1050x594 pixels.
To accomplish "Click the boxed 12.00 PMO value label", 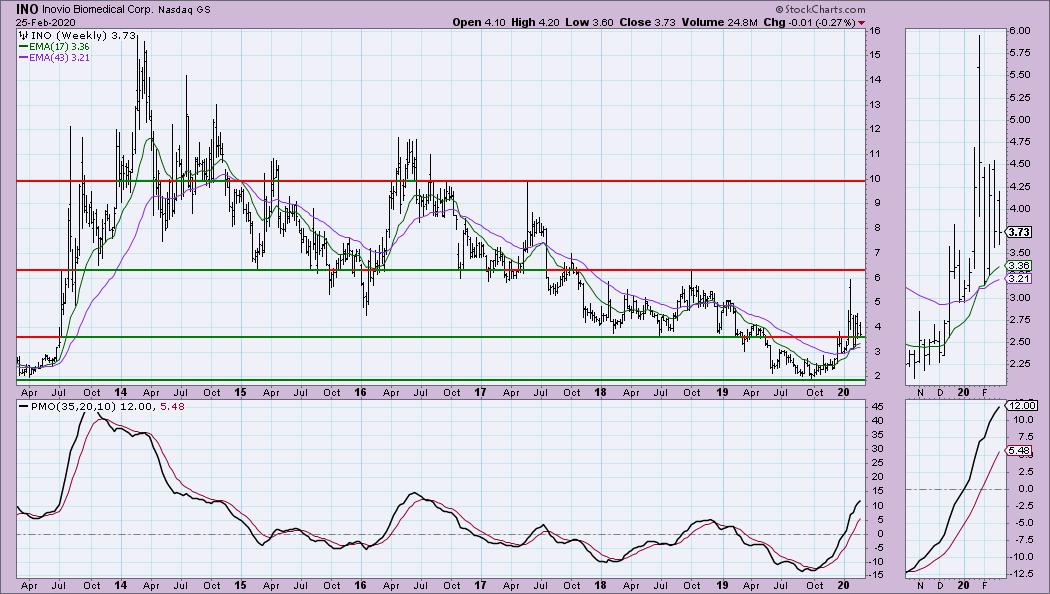I will (x=1021, y=405).
